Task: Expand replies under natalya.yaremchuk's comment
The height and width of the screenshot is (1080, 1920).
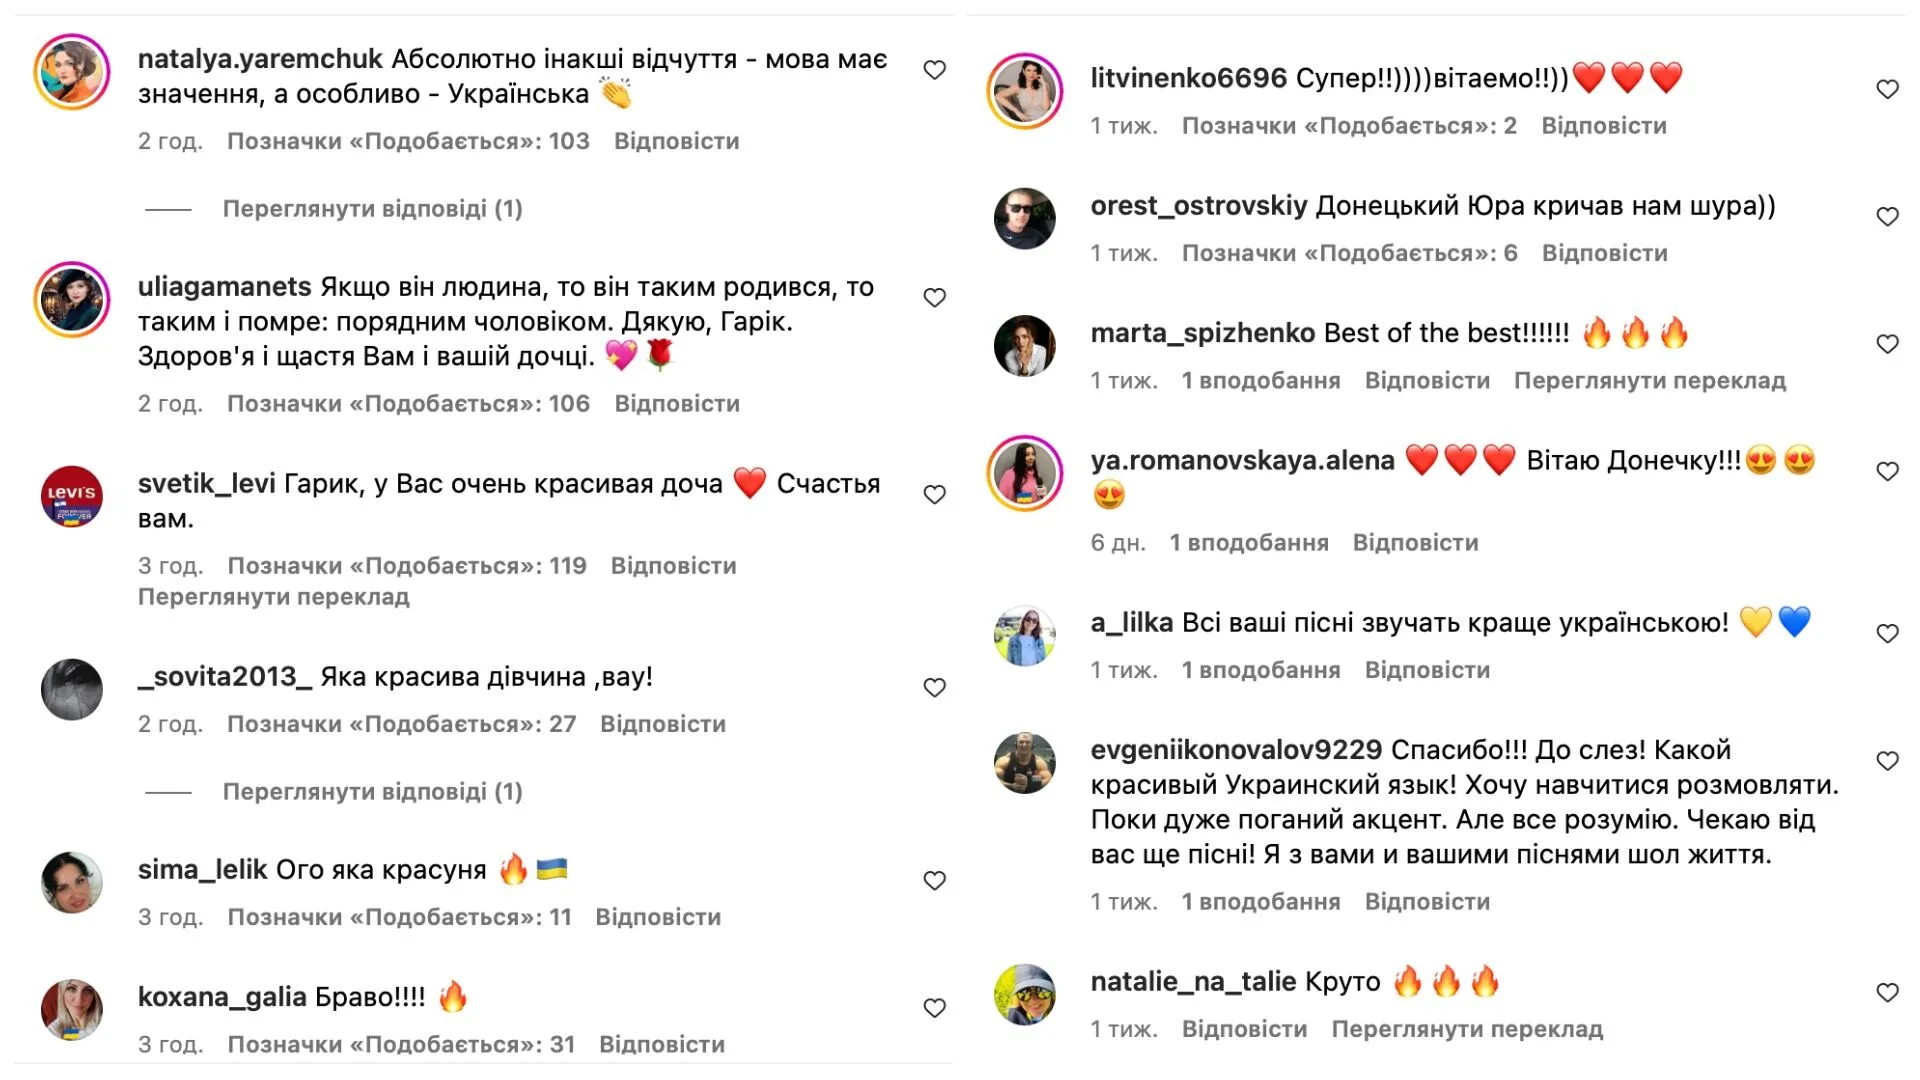Action: [372, 209]
